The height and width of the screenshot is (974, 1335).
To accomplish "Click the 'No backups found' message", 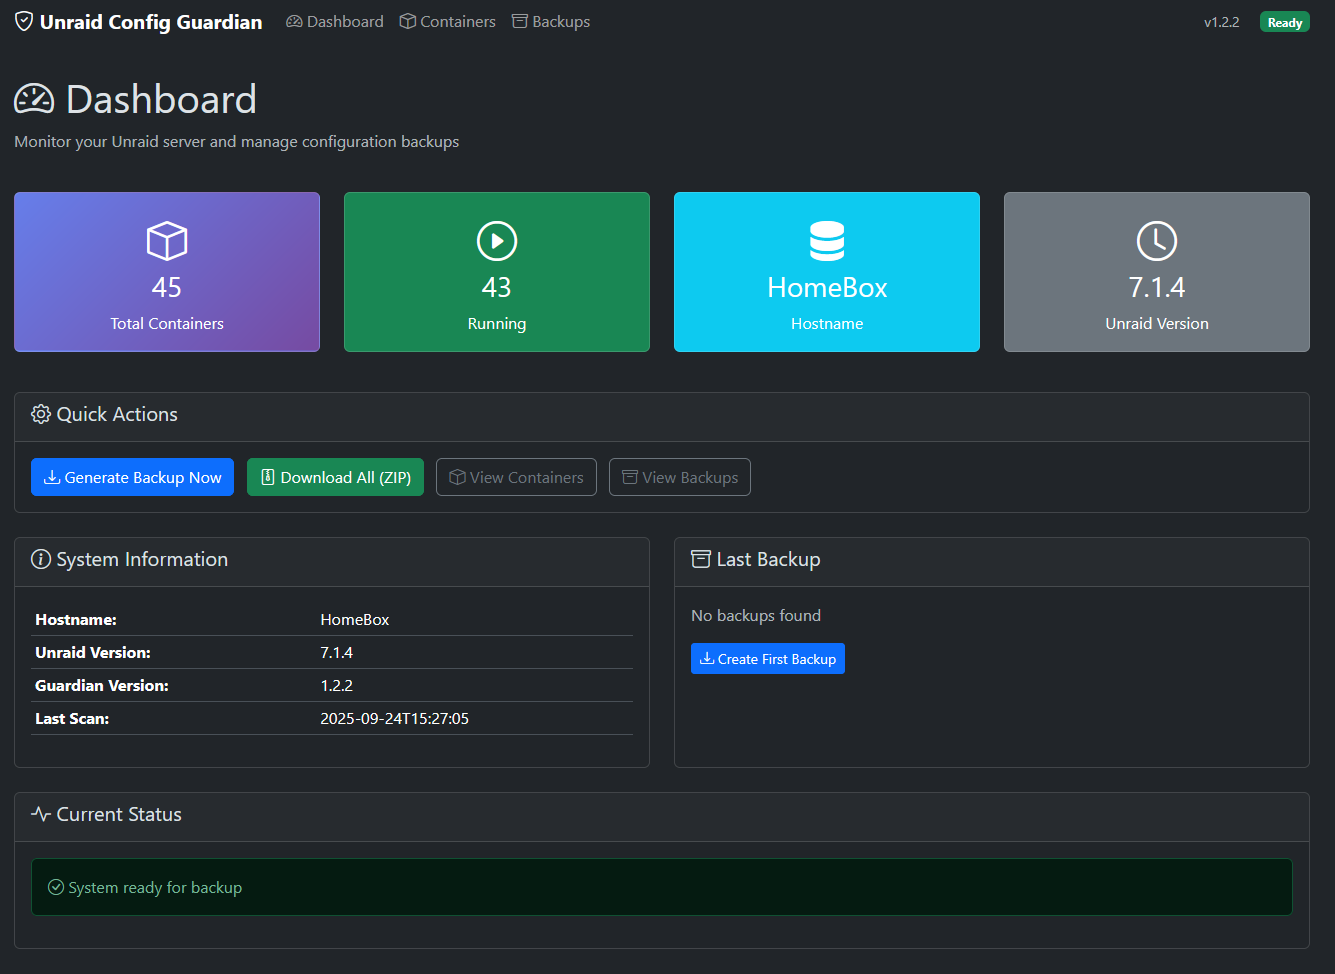I will [x=756, y=615].
